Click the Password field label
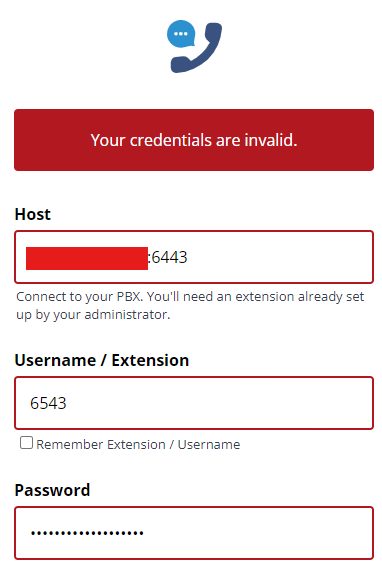 point(52,490)
